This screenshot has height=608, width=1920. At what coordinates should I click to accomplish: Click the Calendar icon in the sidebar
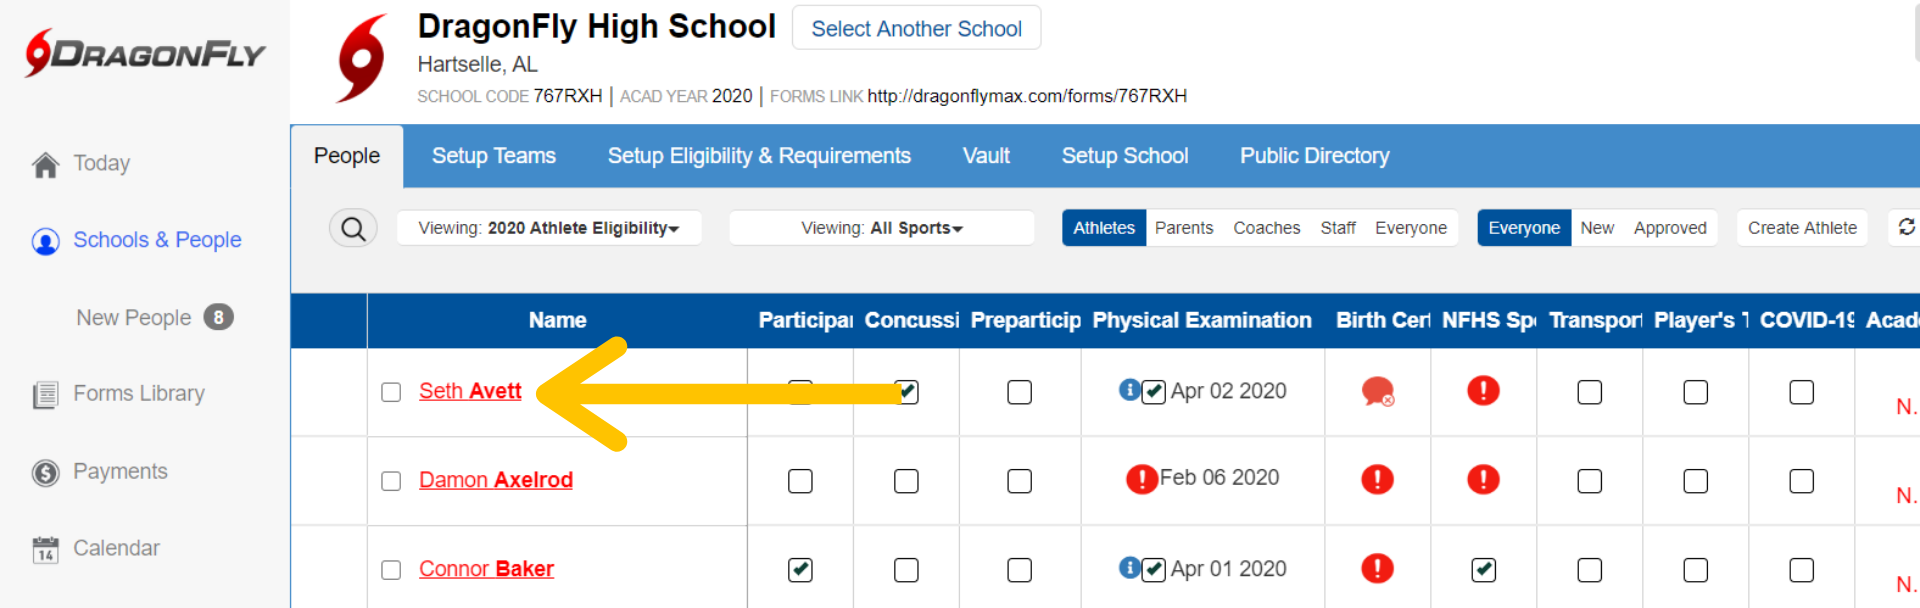tap(45, 549)
